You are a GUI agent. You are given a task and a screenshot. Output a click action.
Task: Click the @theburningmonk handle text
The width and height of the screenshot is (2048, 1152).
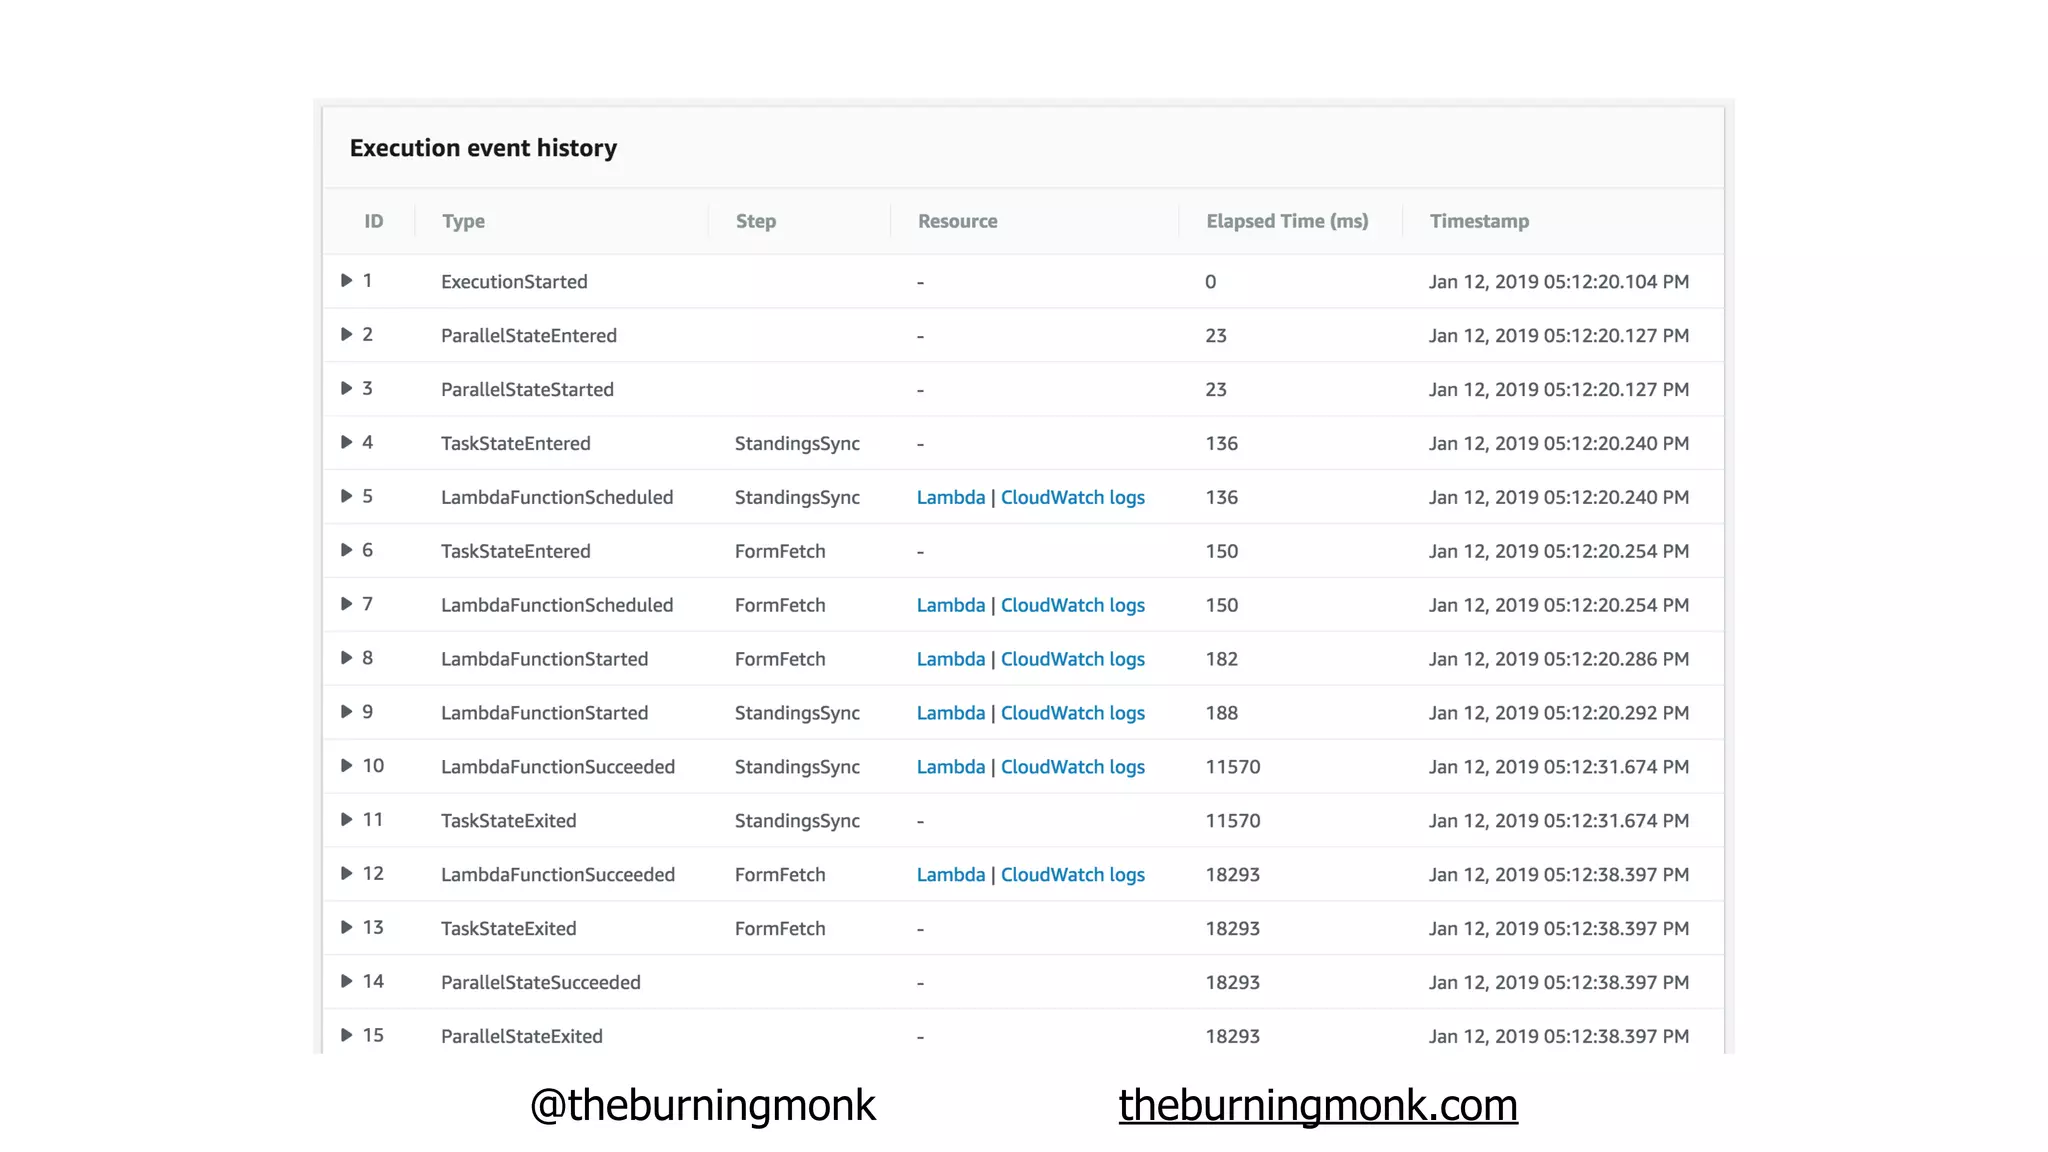pos(702,1106)
